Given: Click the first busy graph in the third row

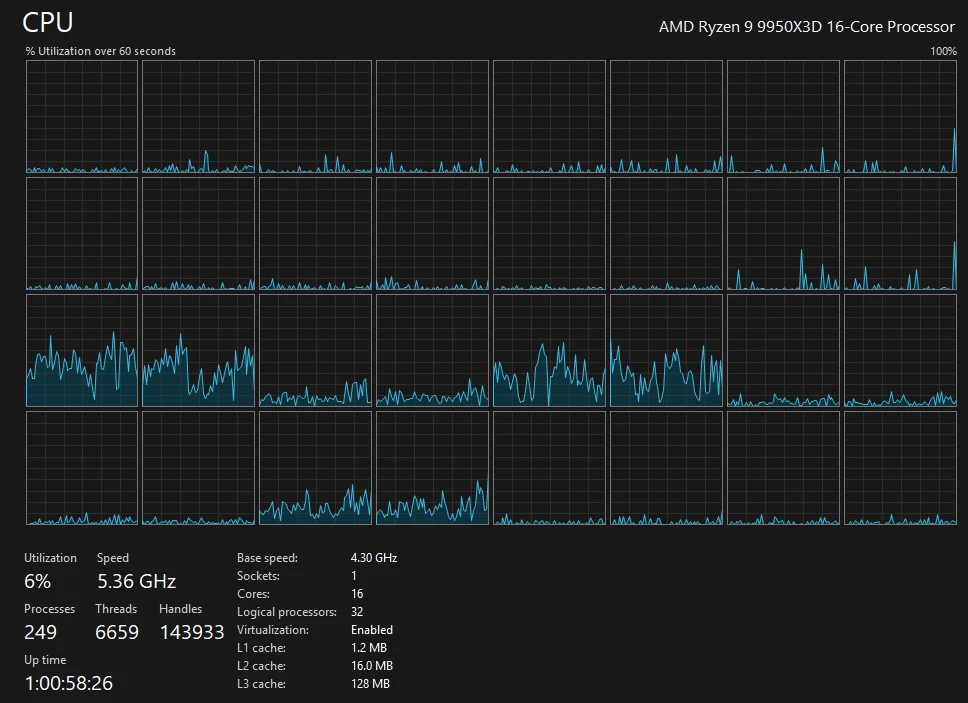Looking at the screenshot, I should click(81, 351).
